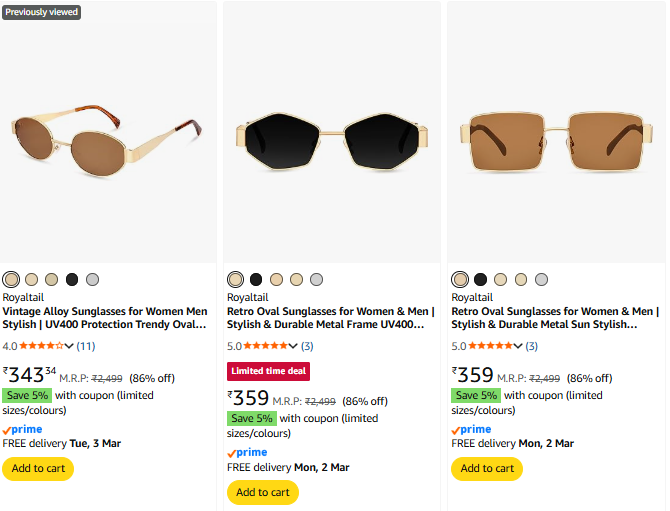Click the star rating of the middle product
This screenshot has width=670, height=511.
266,346
